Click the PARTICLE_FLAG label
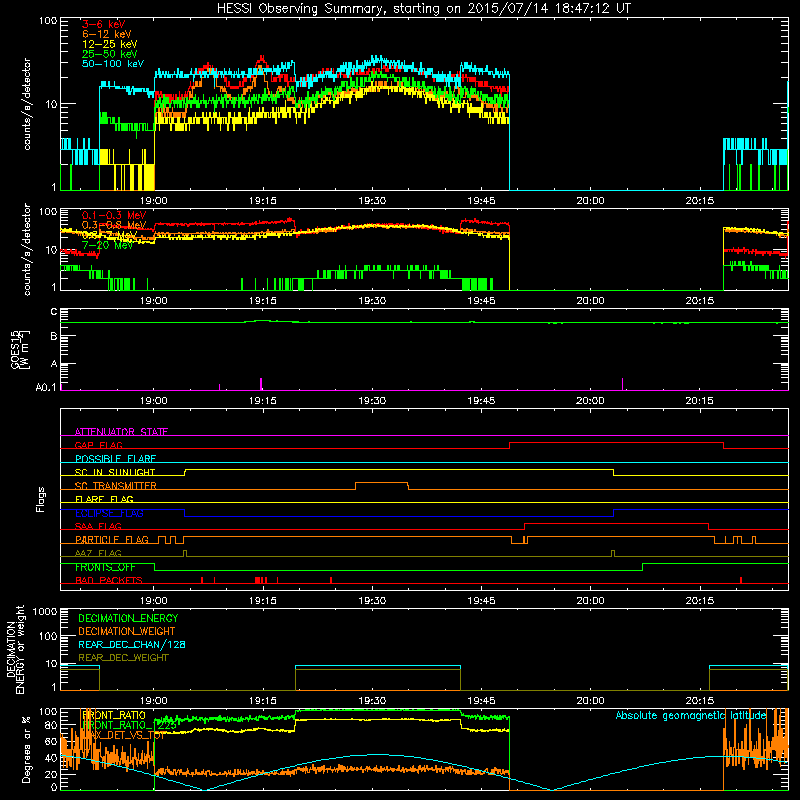 (x=112, y=540)
